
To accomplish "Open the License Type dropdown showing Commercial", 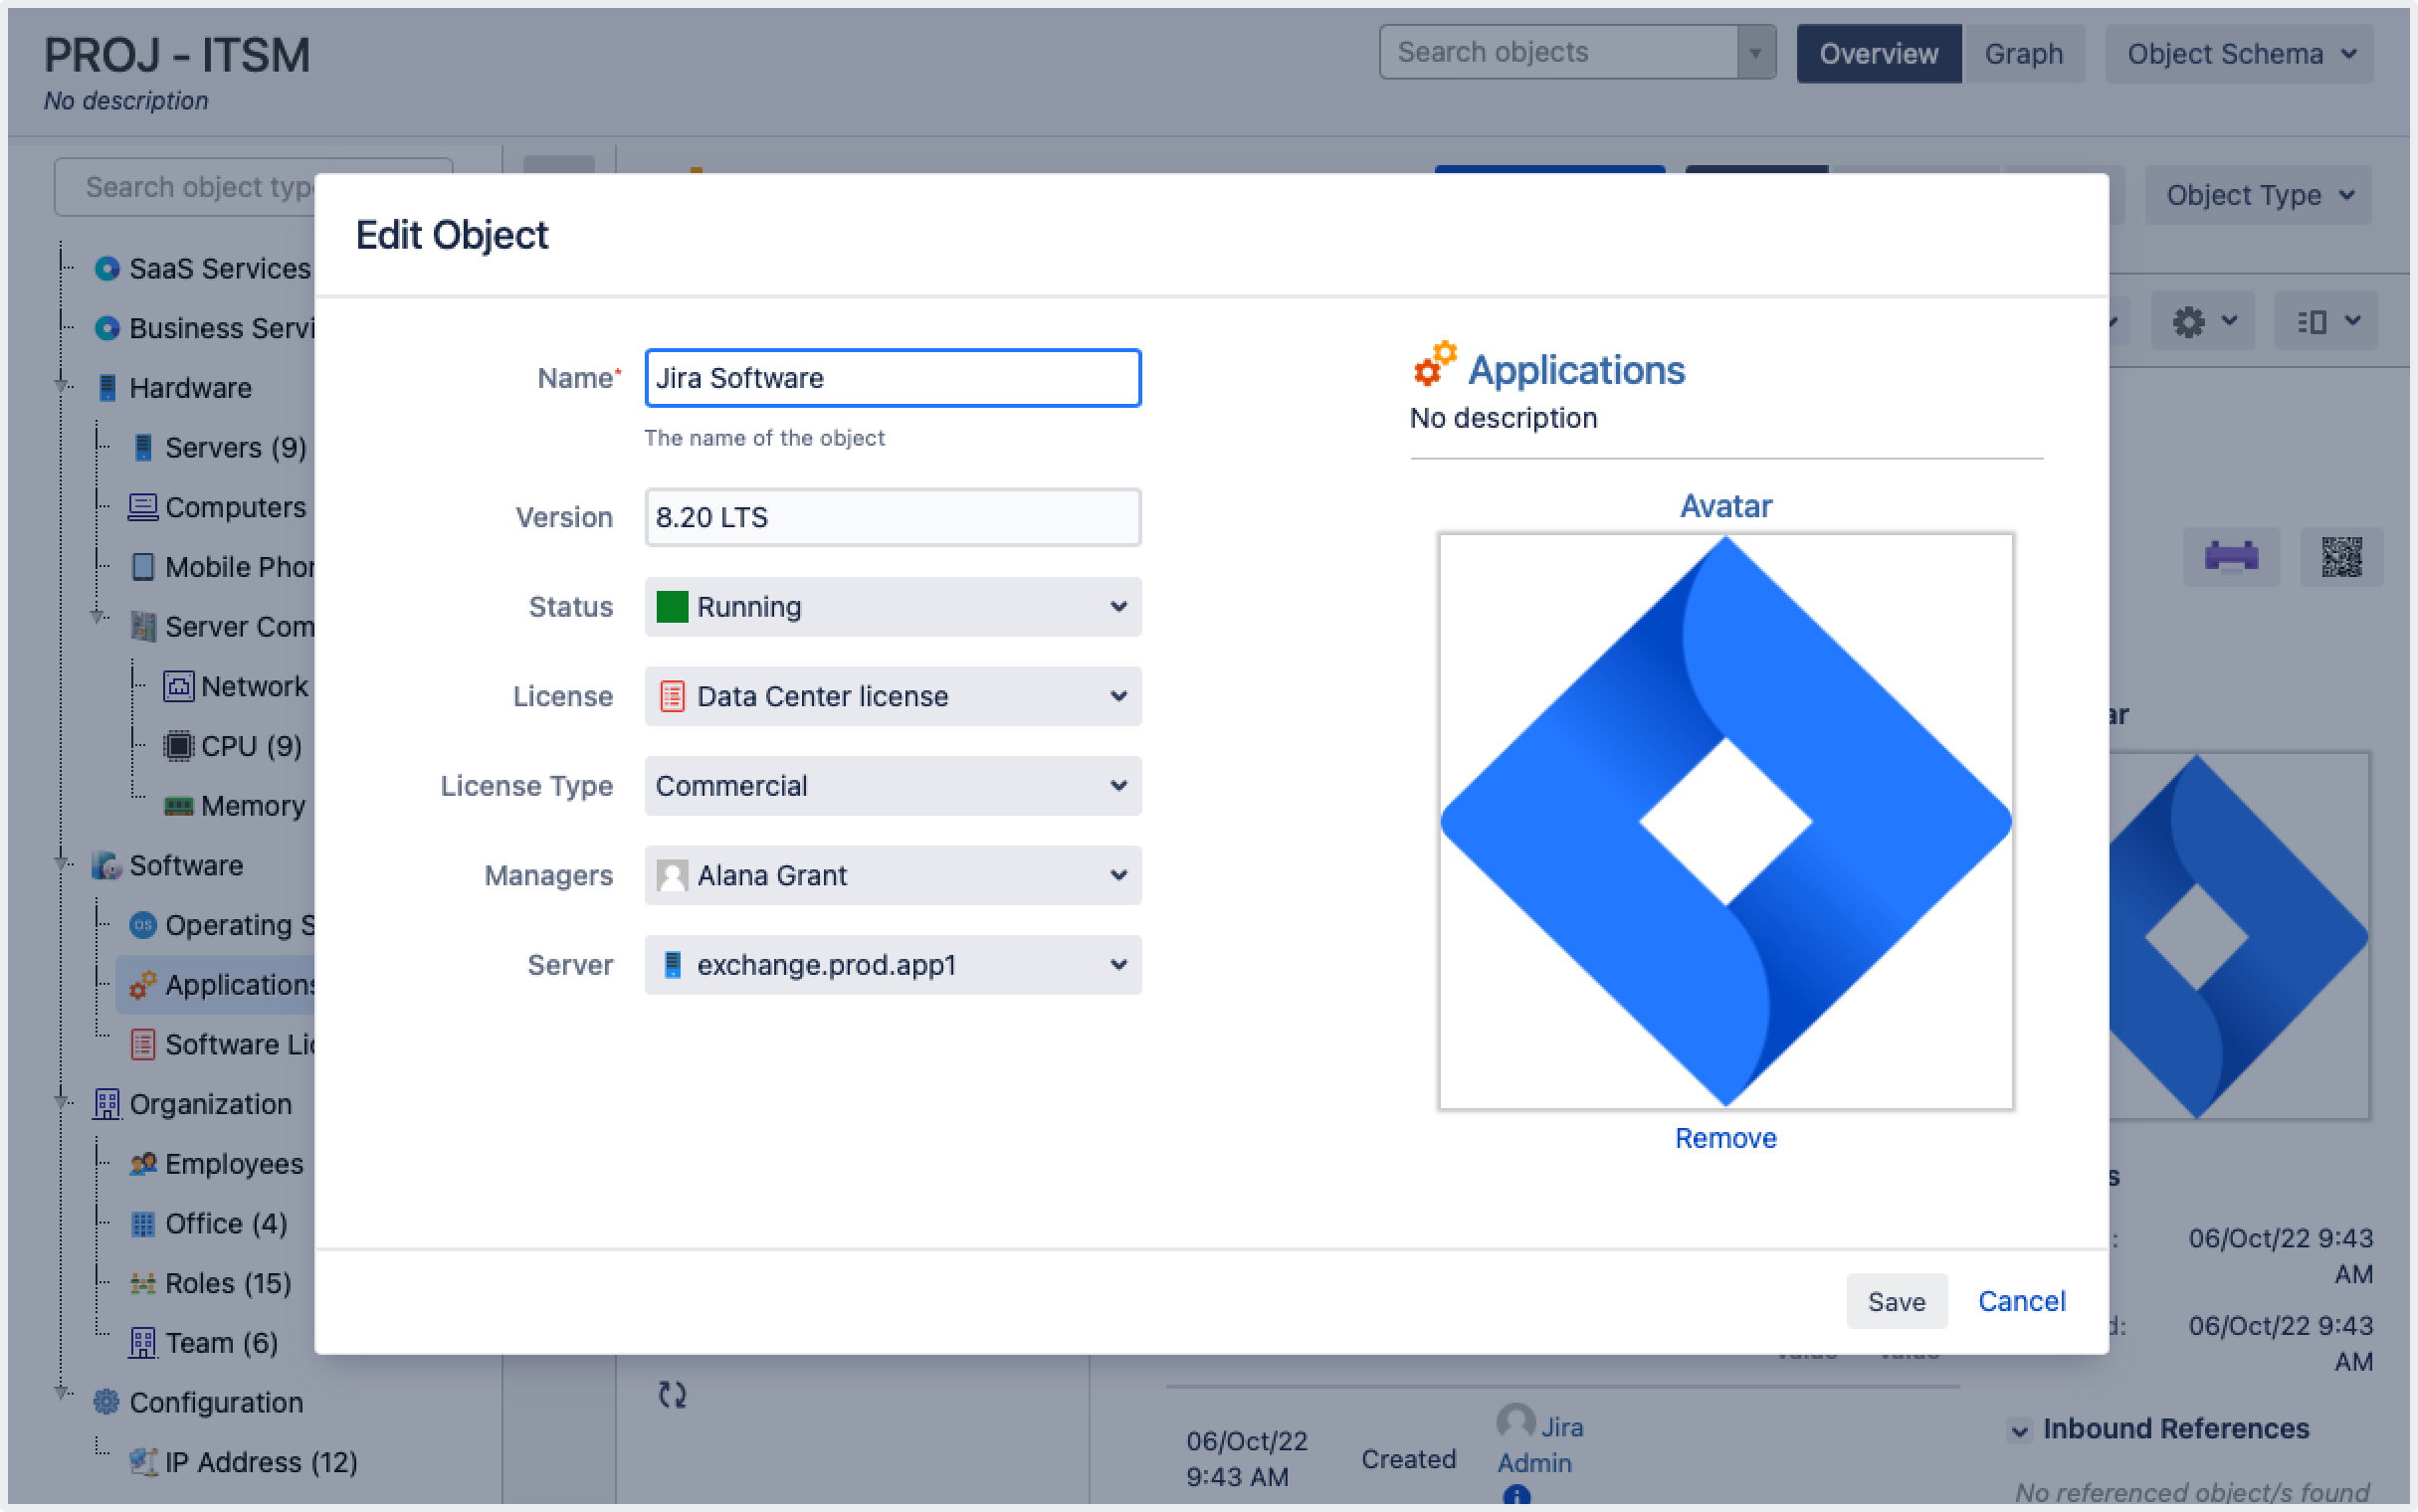I will [893, 786].
